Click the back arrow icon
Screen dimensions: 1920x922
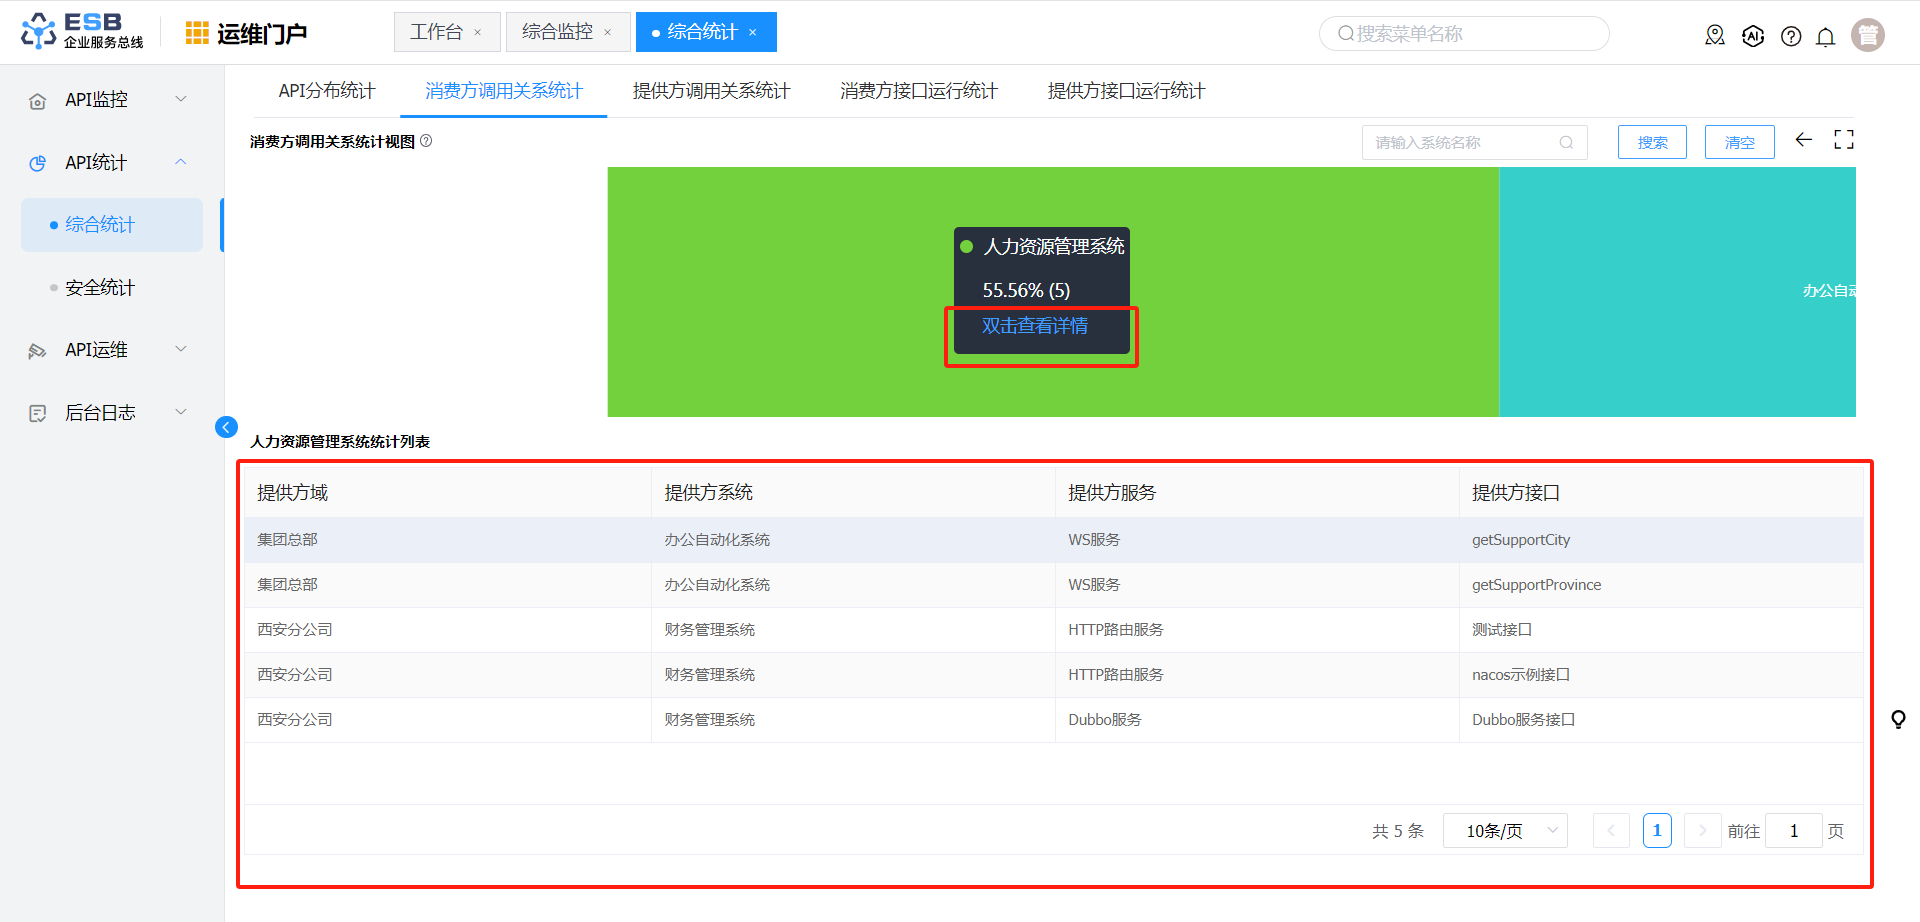coord(1803,140)
